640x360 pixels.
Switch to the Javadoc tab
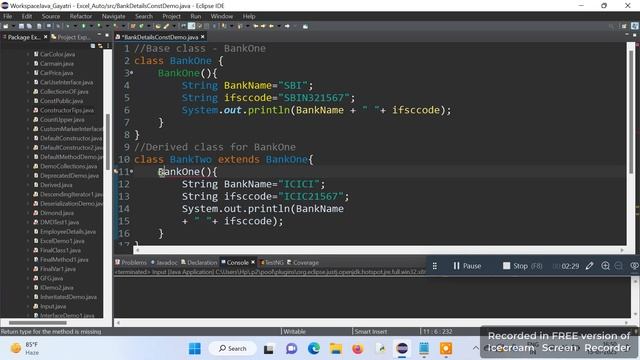(164, 262)
